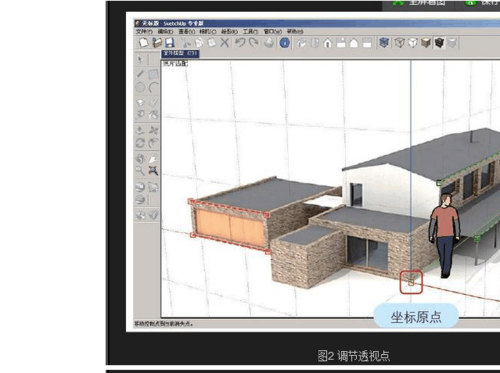Click the orange garage door face

pyautogui.click(x=231, y=228)
